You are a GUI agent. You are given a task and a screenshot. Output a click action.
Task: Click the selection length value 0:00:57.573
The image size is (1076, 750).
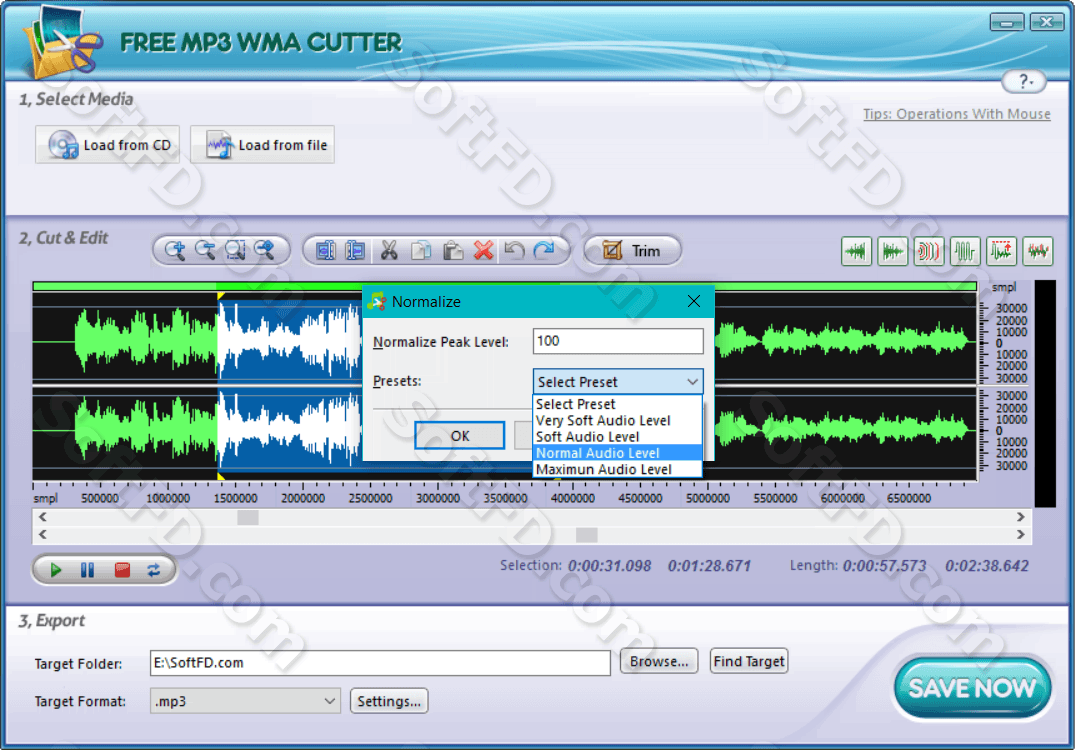tap(885, 566)
